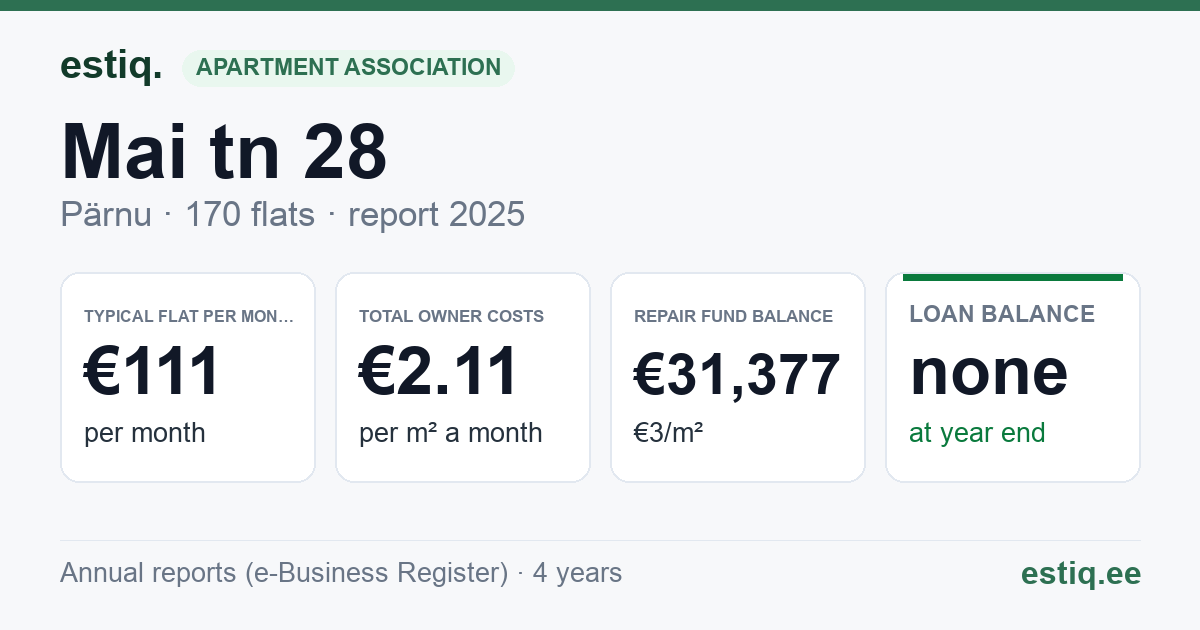The height and width of the screenshot is (630, 1200).
Task: Click the €3/m² text
Action: (669, 433)
